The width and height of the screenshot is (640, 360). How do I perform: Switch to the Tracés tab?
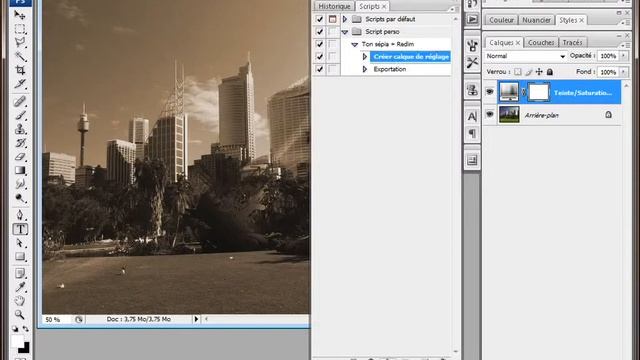click(572, 42)
